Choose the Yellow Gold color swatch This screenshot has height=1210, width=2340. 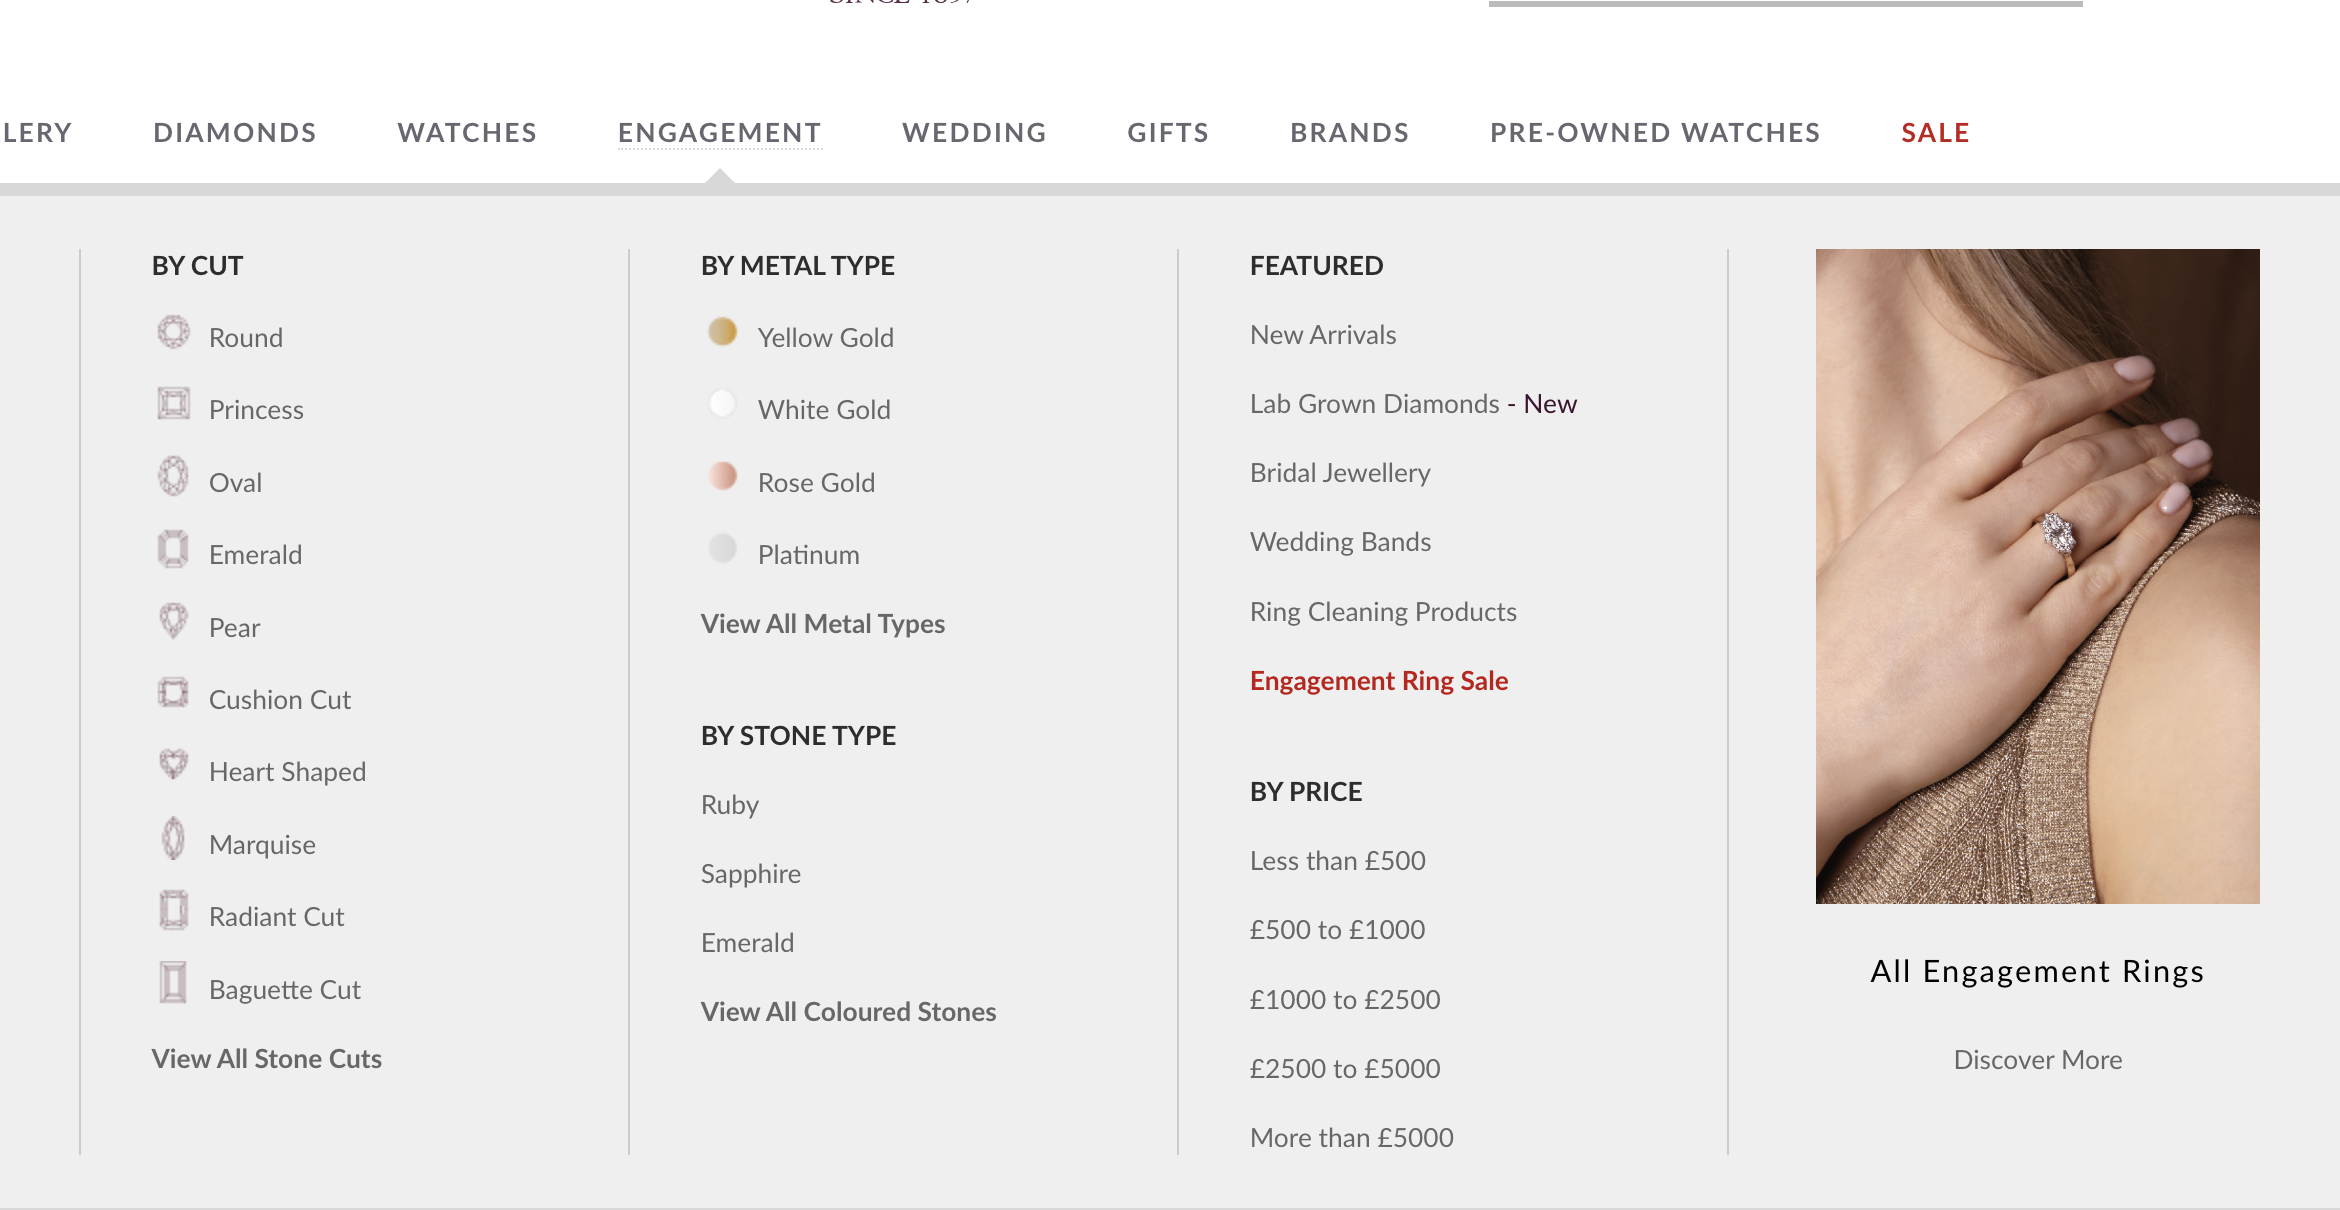(x=722, y=332)
